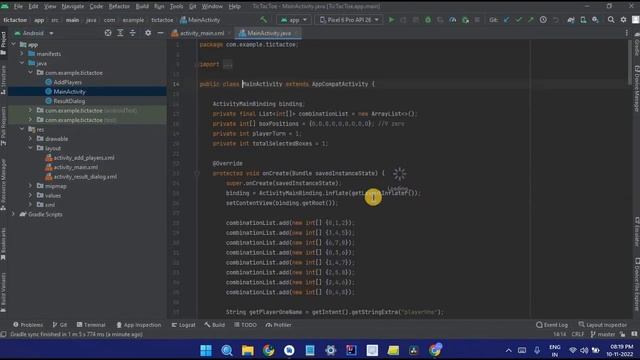Image resolution: width=640 pixels, height=360 pixels.
Task: Open the editor tabs kebab menu
Action: 627,33
